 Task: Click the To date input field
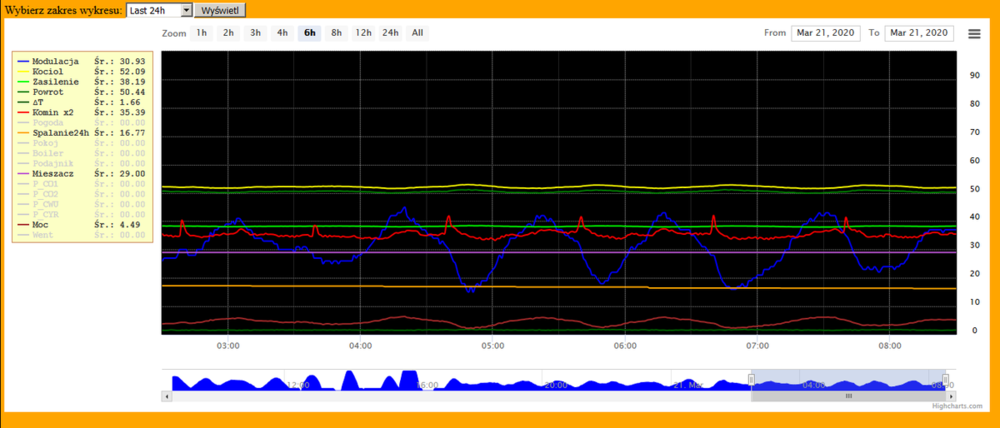(x=918, y=33)
